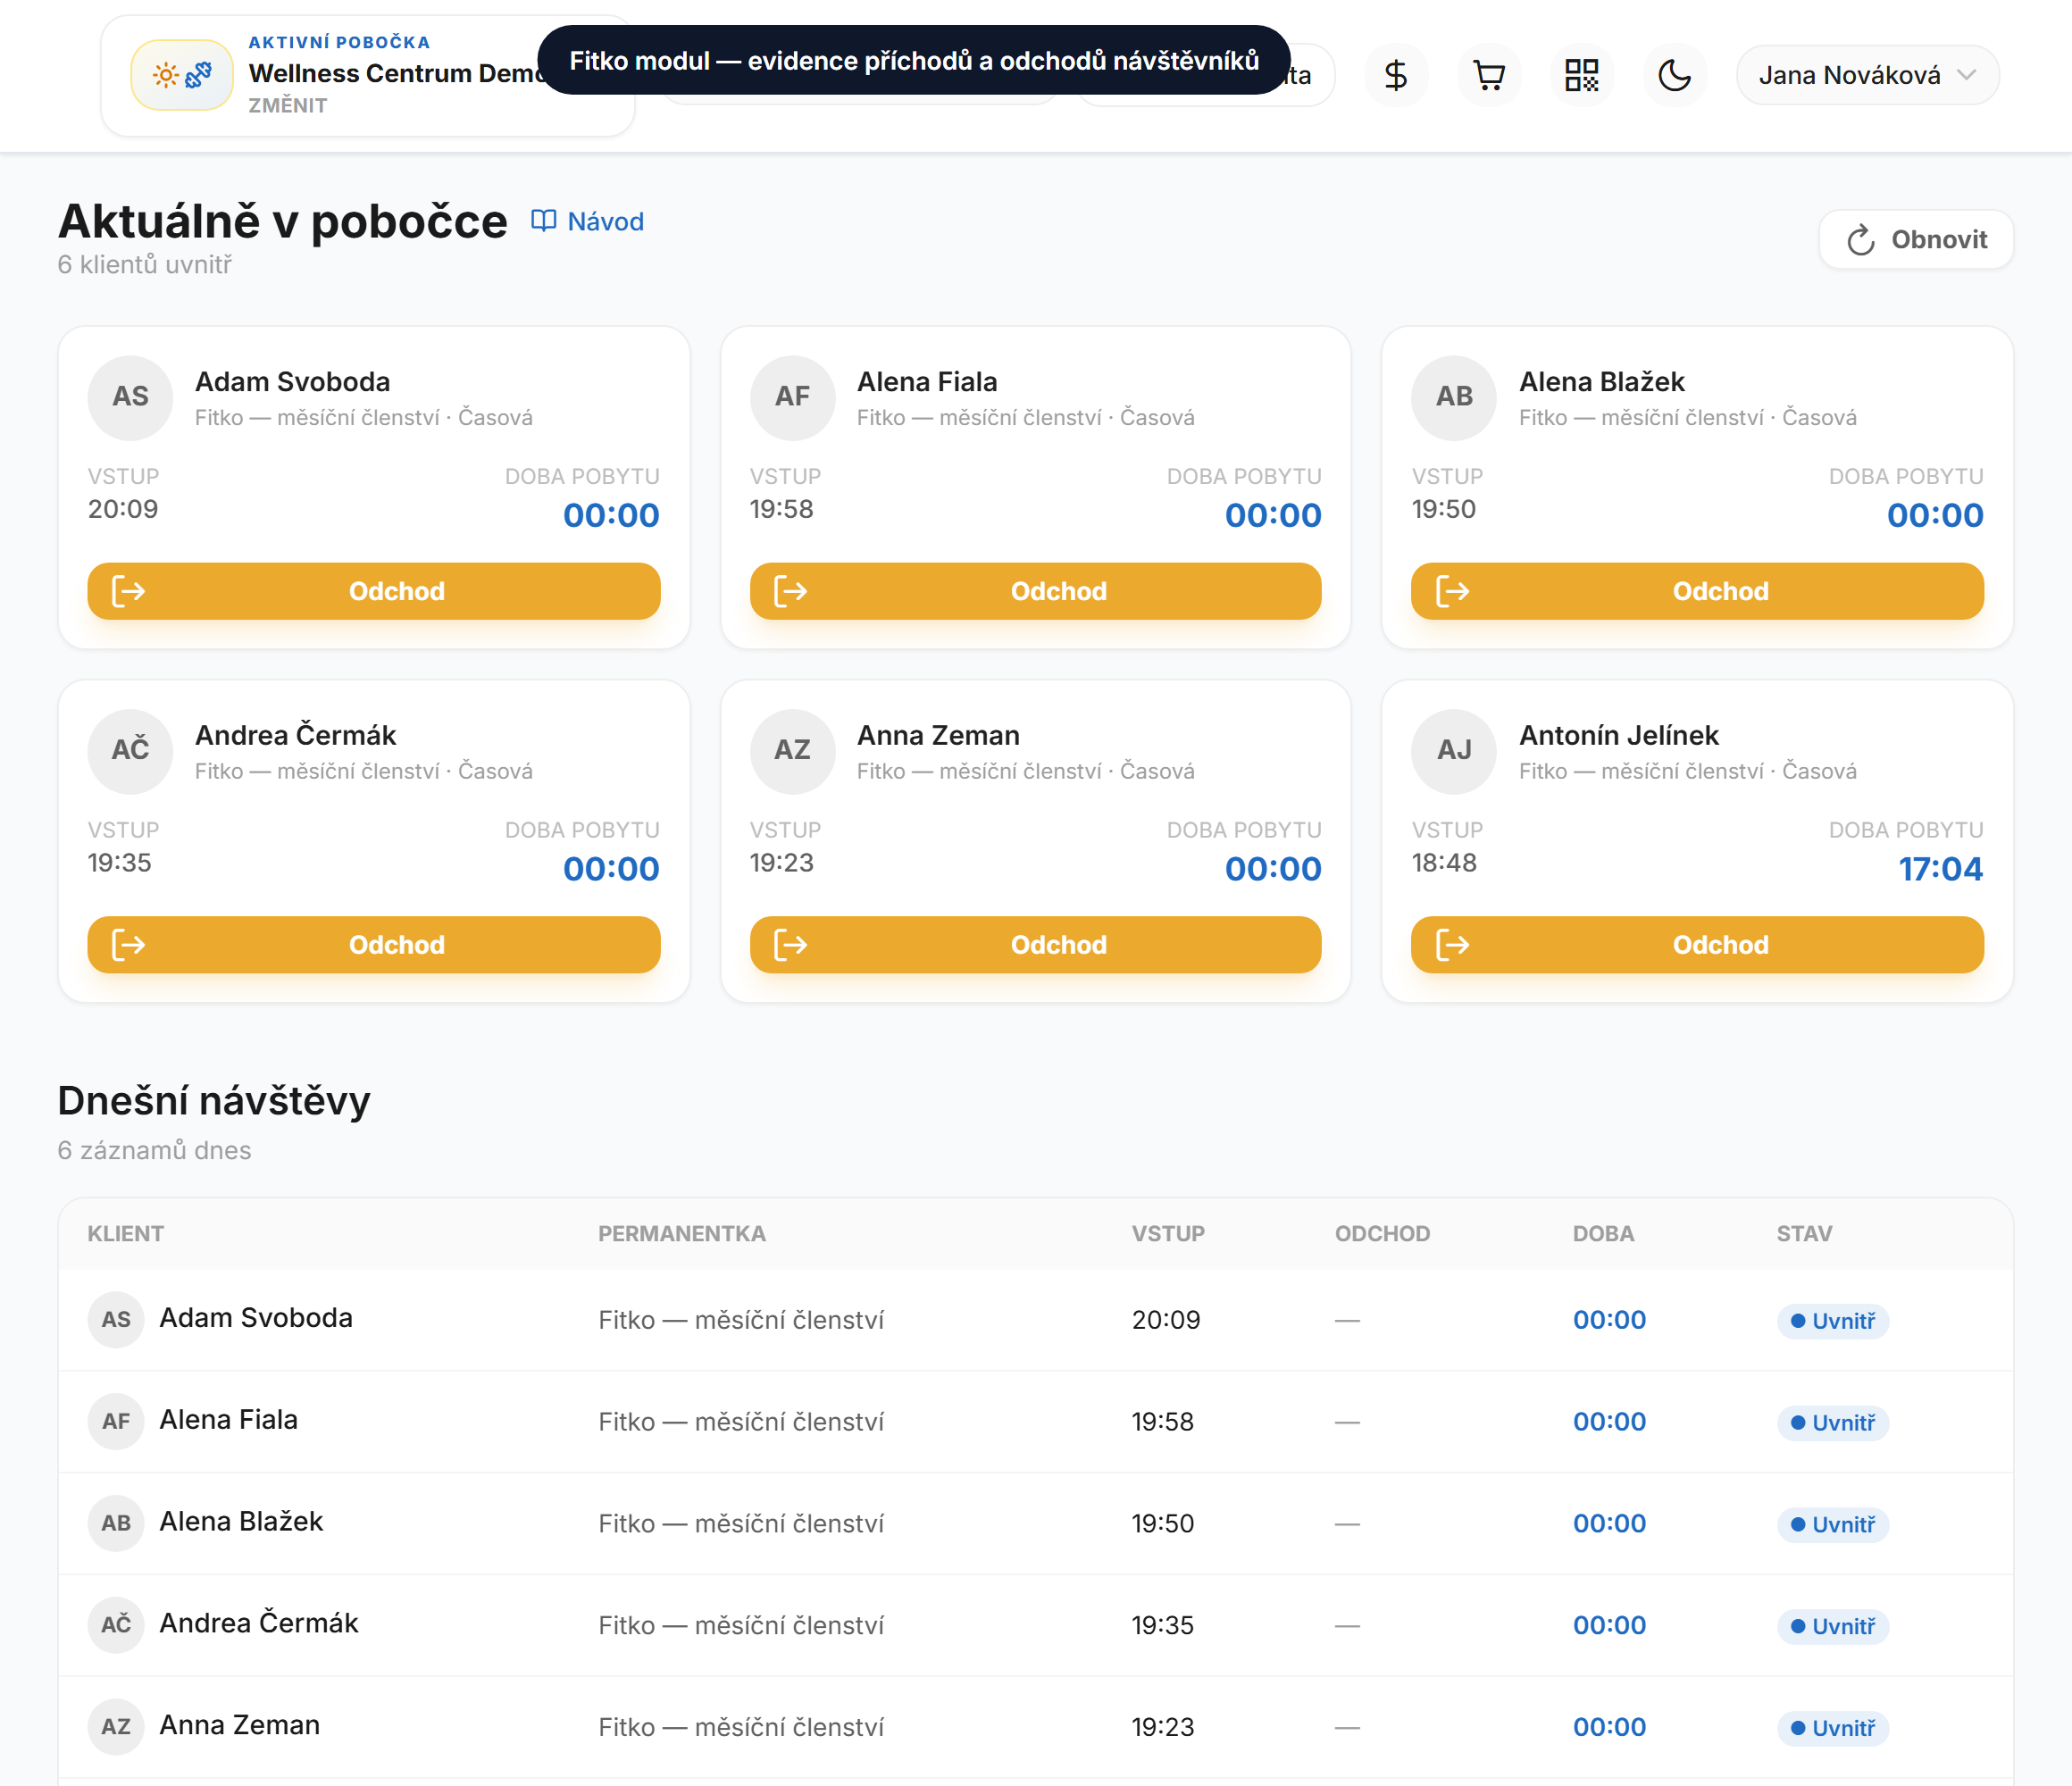
Task: Click the 6 klientů uvnitř subtitle
Action: tap(145, 265)
